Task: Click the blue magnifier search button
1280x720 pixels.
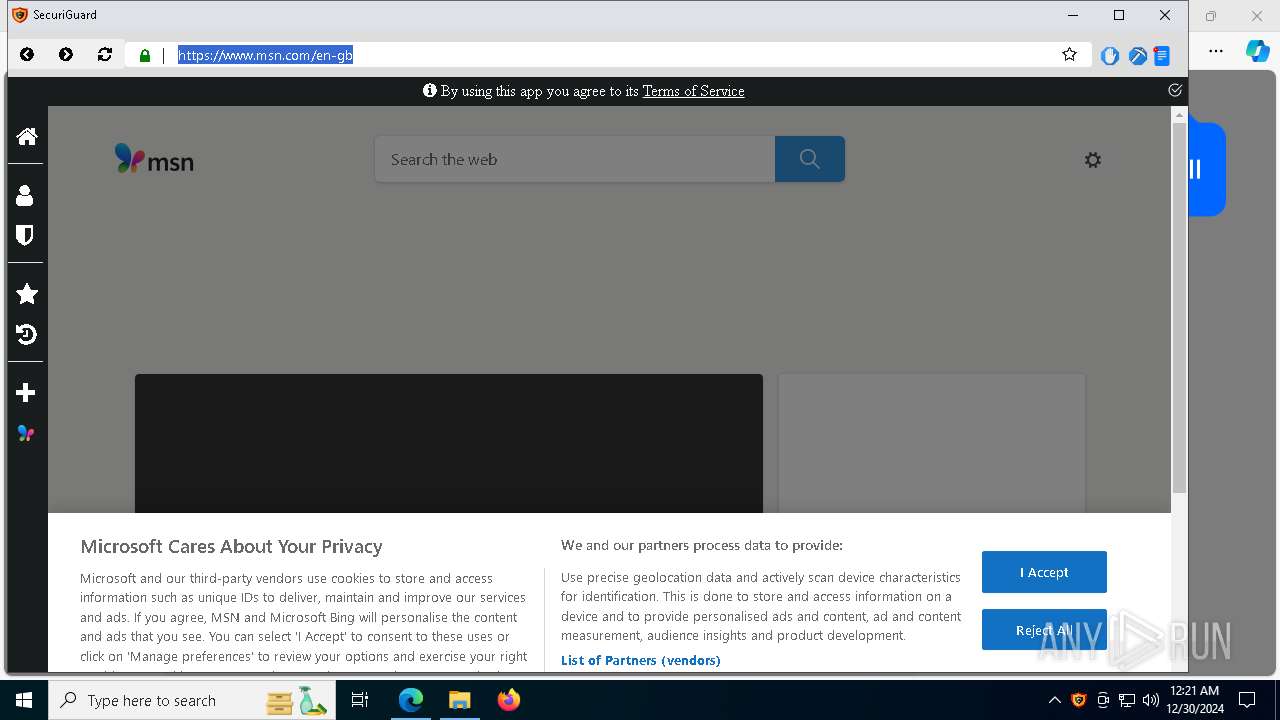Action: [x=810, y=159]
